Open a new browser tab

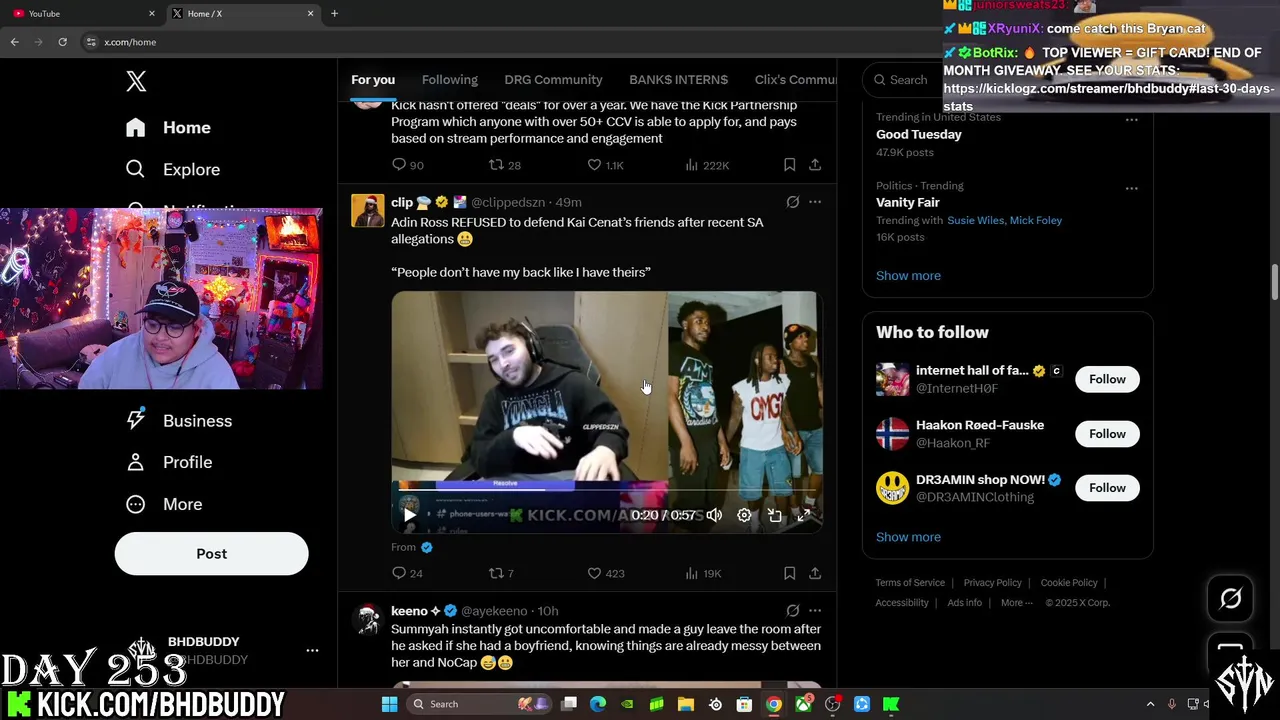click(x=334, y=13)
